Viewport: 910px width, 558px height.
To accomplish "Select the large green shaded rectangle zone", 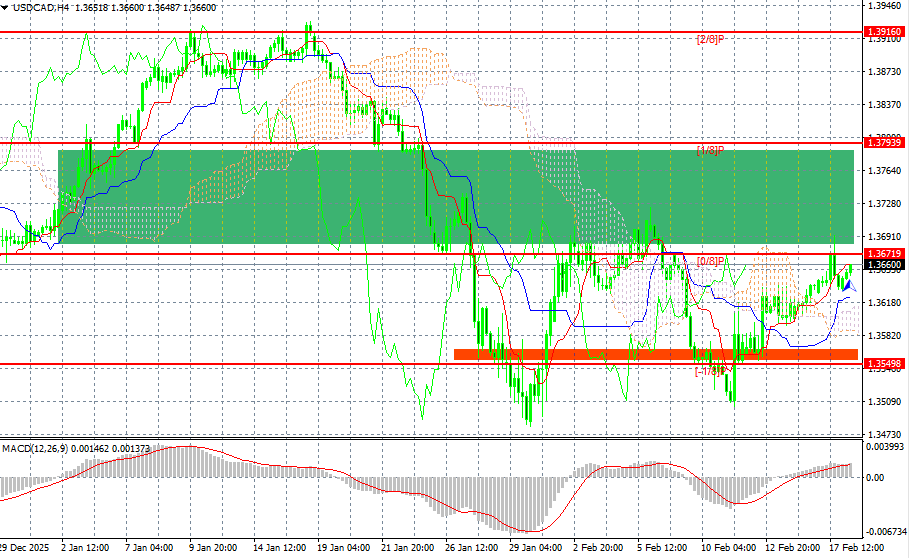I will pyautogui.click(x=456, y=197).
